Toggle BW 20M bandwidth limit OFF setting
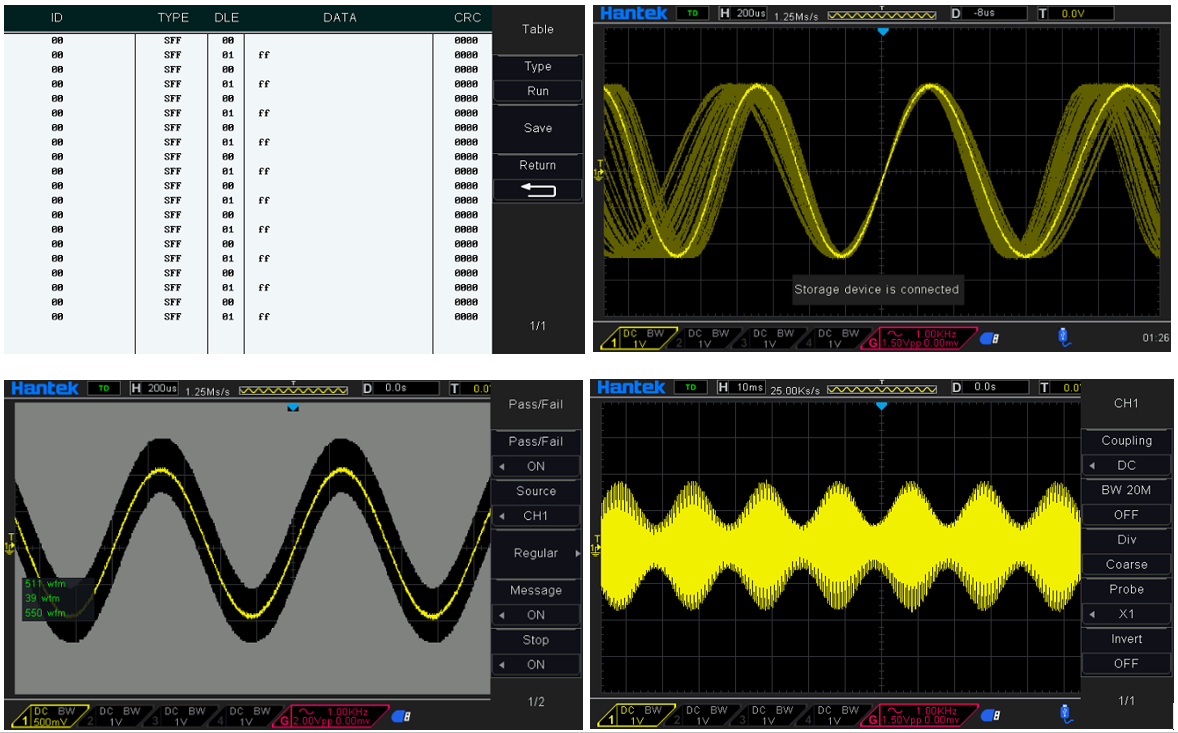 (x=1126, y=514)
